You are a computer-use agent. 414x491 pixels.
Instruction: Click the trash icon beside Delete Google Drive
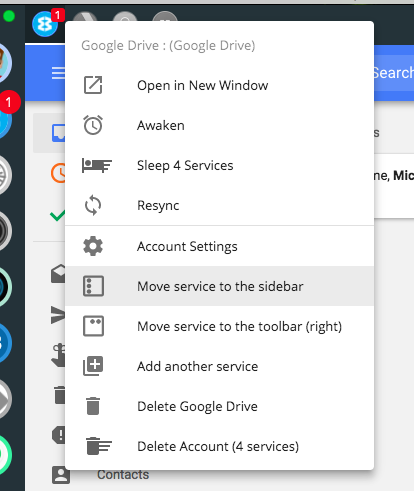click(x=93, y=406)
